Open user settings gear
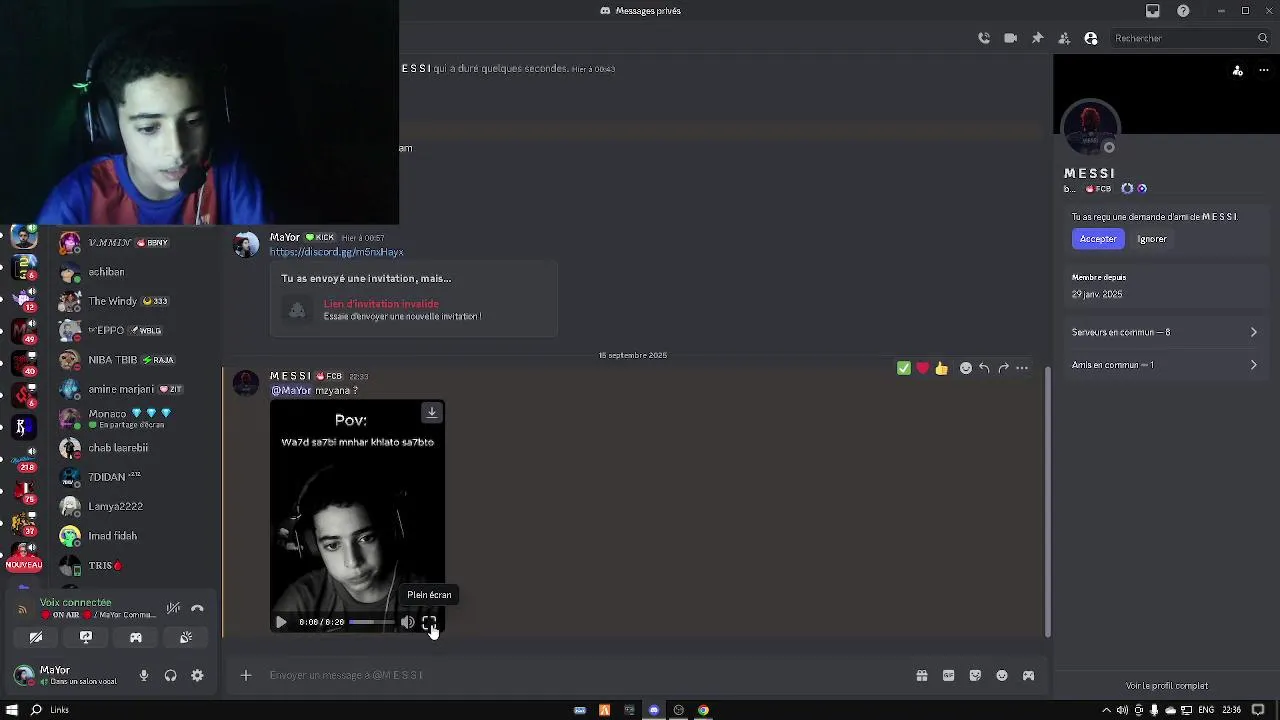1280x720 pixels. (197, 676)
